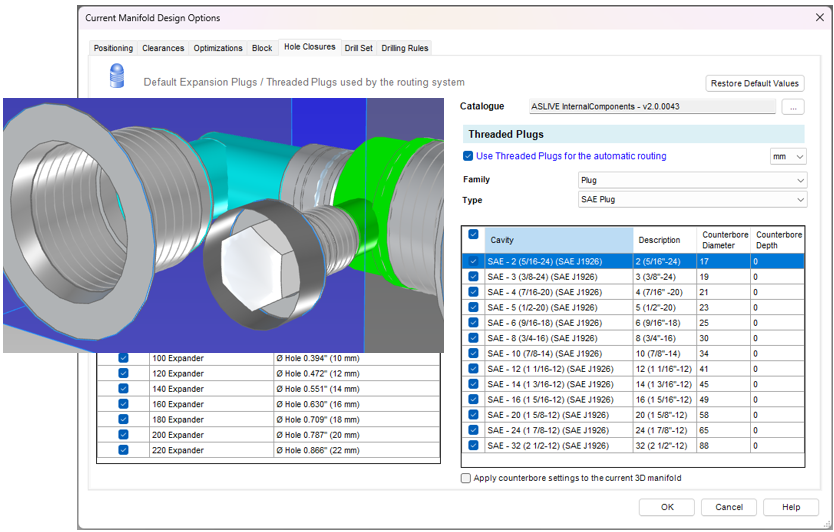The width and height of the screenshot is (834, 532).
Task: Uncheck Use Threaded Plugs for automatic routing
Action: 469,156
